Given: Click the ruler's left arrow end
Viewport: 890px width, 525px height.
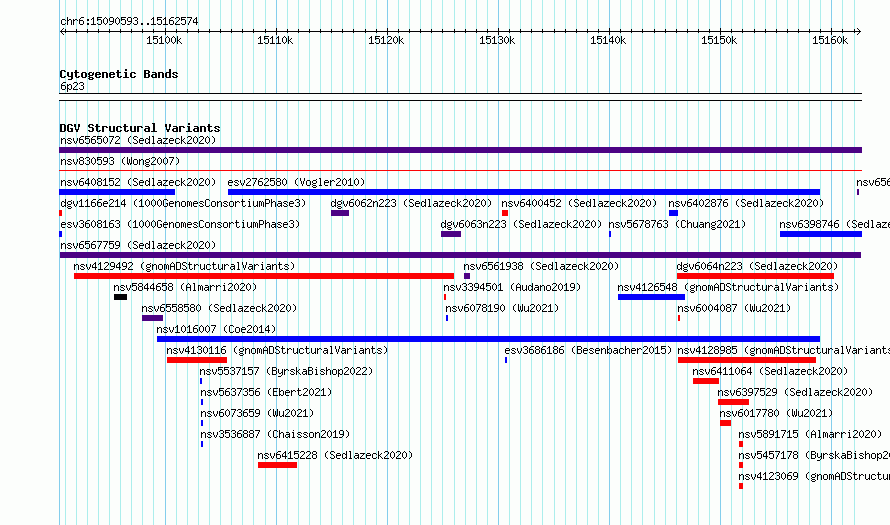Looking at the screenshot, I should tap(62, 32).
